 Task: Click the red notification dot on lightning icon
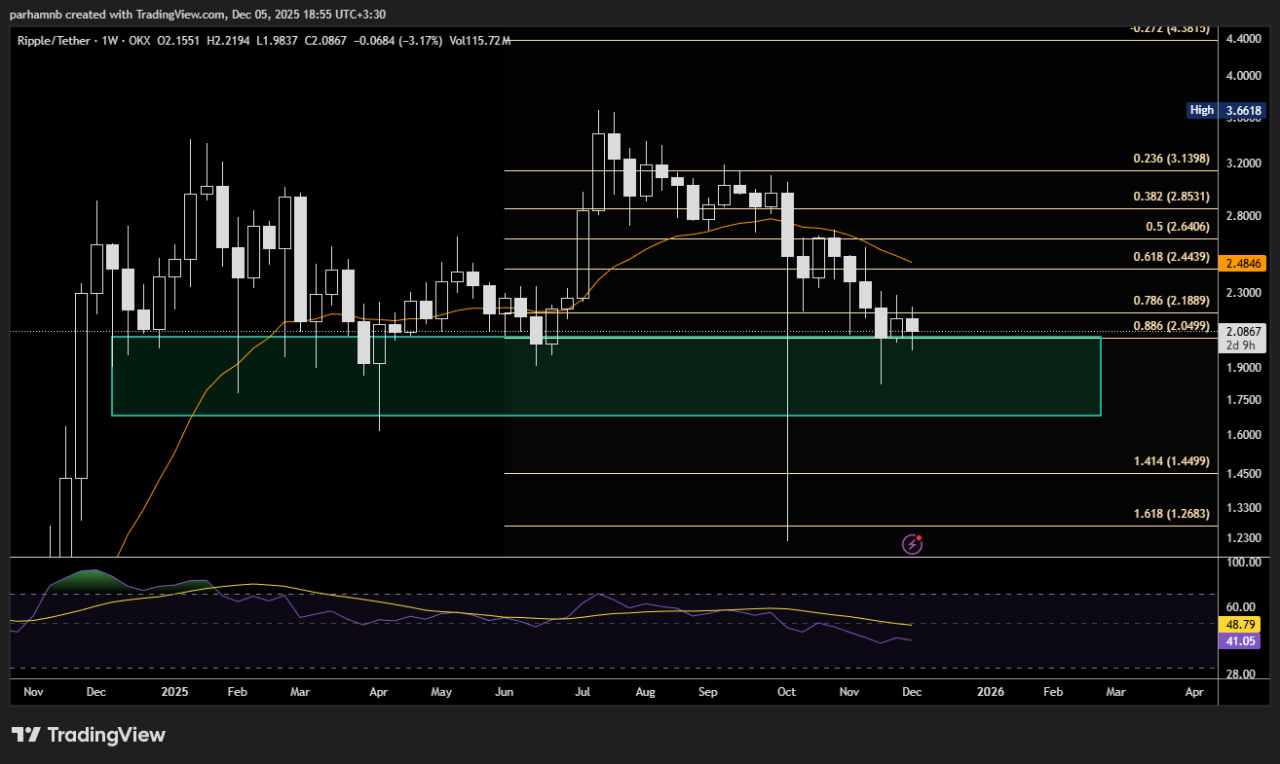point(920,536)
